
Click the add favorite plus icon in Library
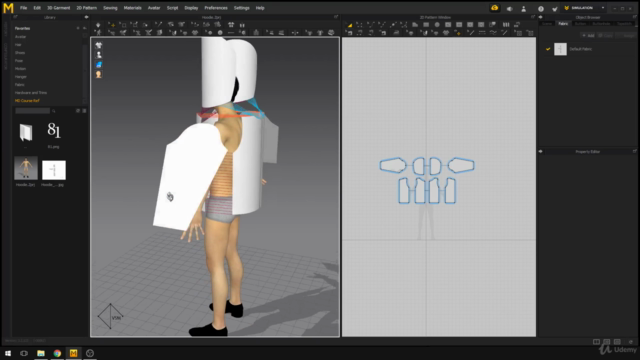point(78,28)
